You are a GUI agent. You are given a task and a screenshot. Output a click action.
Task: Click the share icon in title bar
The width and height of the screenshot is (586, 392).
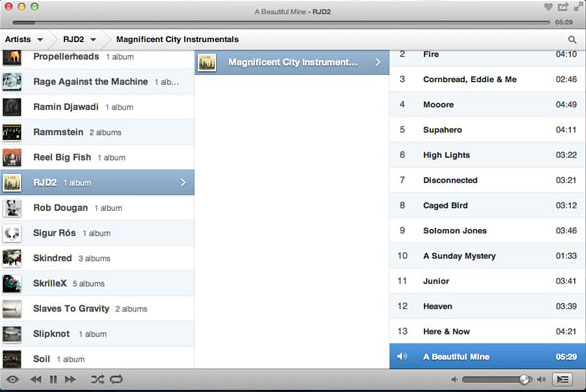(563, 7)
